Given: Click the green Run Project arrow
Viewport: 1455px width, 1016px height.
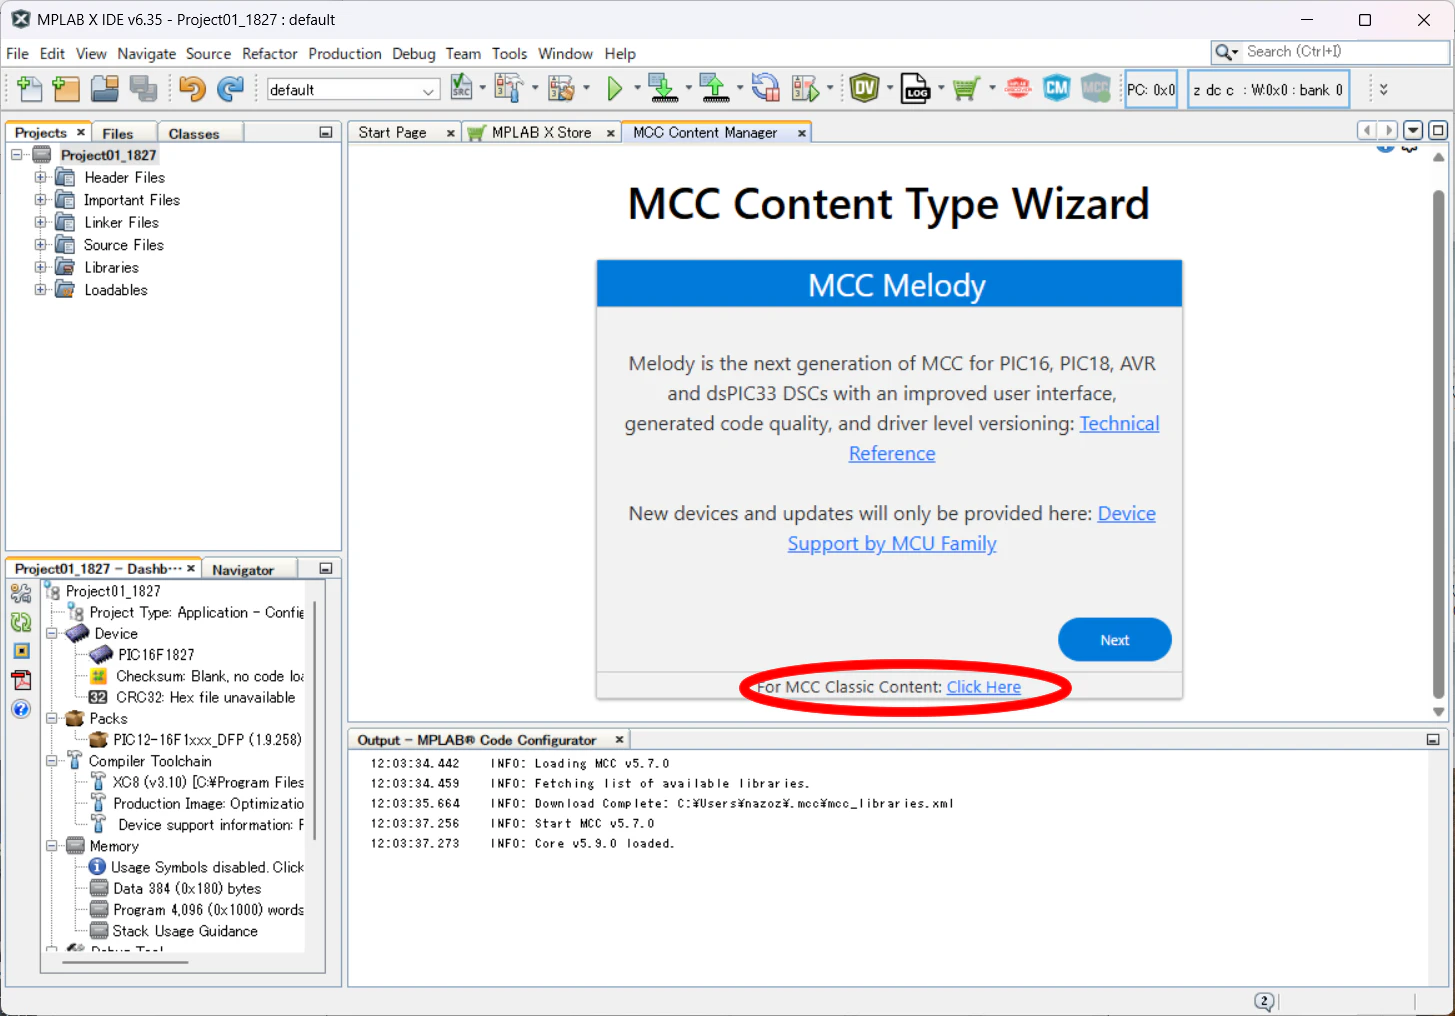Looking at the screenshot, I should click(614, 89).
